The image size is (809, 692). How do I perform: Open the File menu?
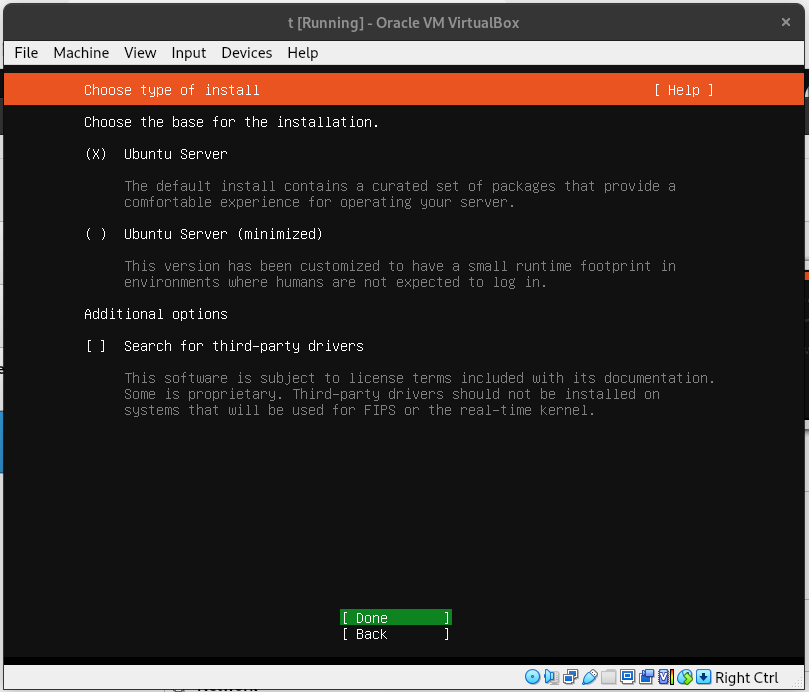point(25,53)
